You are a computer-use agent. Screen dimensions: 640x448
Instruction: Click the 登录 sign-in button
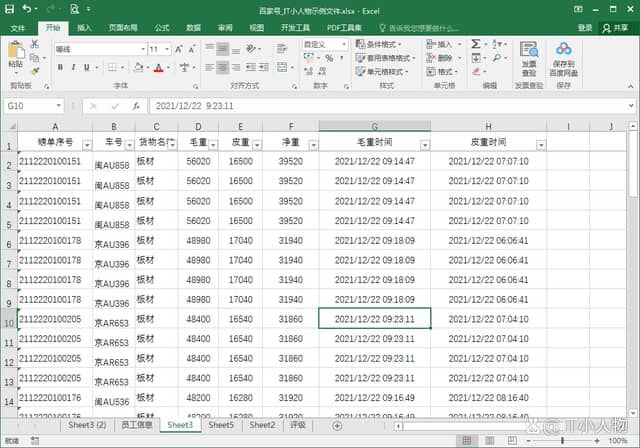(x=584, y=28)
